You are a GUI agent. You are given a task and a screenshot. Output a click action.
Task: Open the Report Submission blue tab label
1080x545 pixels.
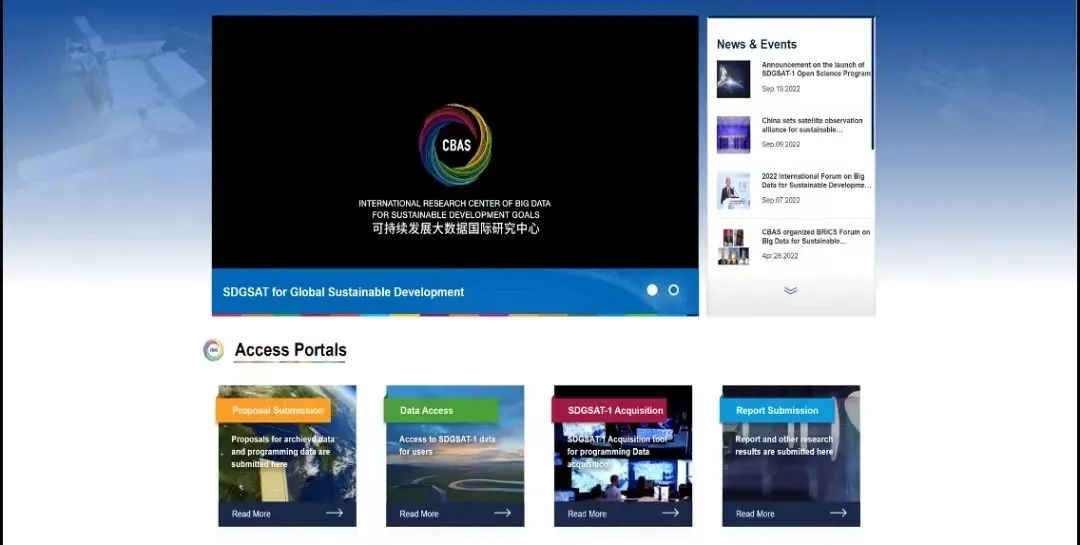[x=778, y=410]
